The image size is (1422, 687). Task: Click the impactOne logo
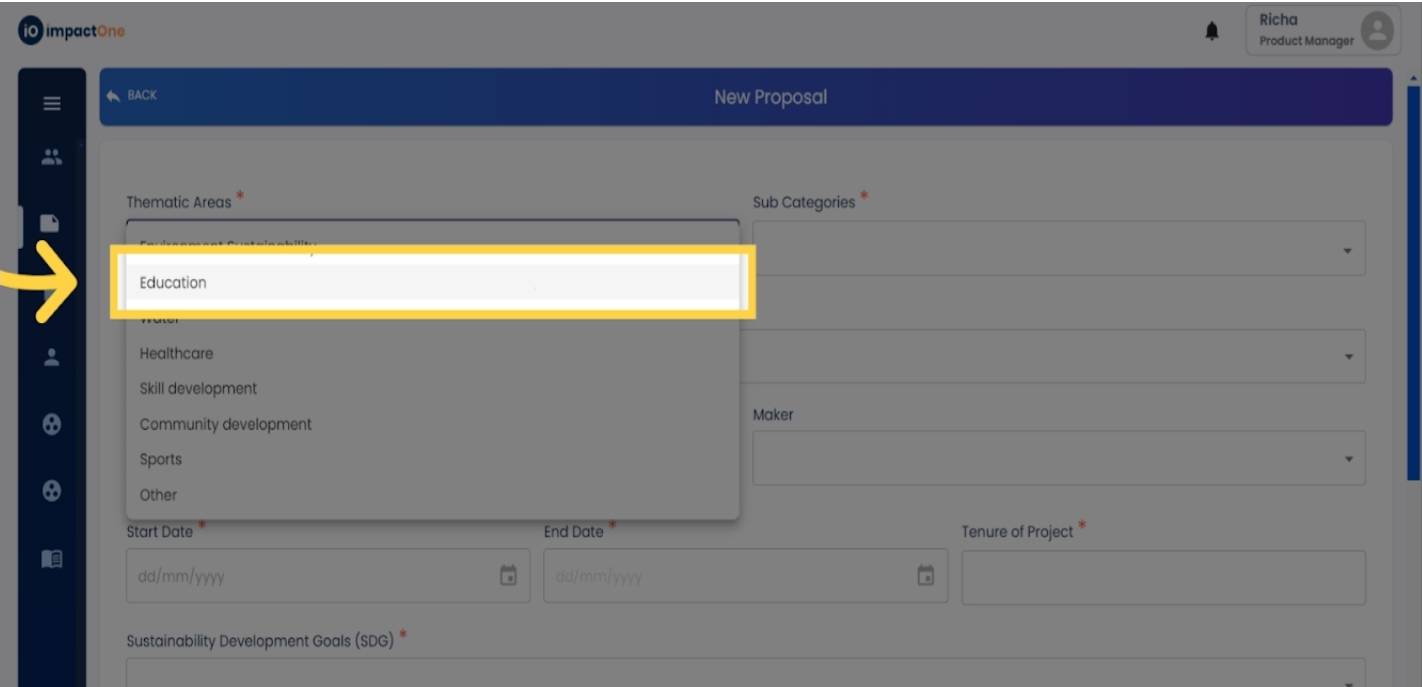click(70, 31)
